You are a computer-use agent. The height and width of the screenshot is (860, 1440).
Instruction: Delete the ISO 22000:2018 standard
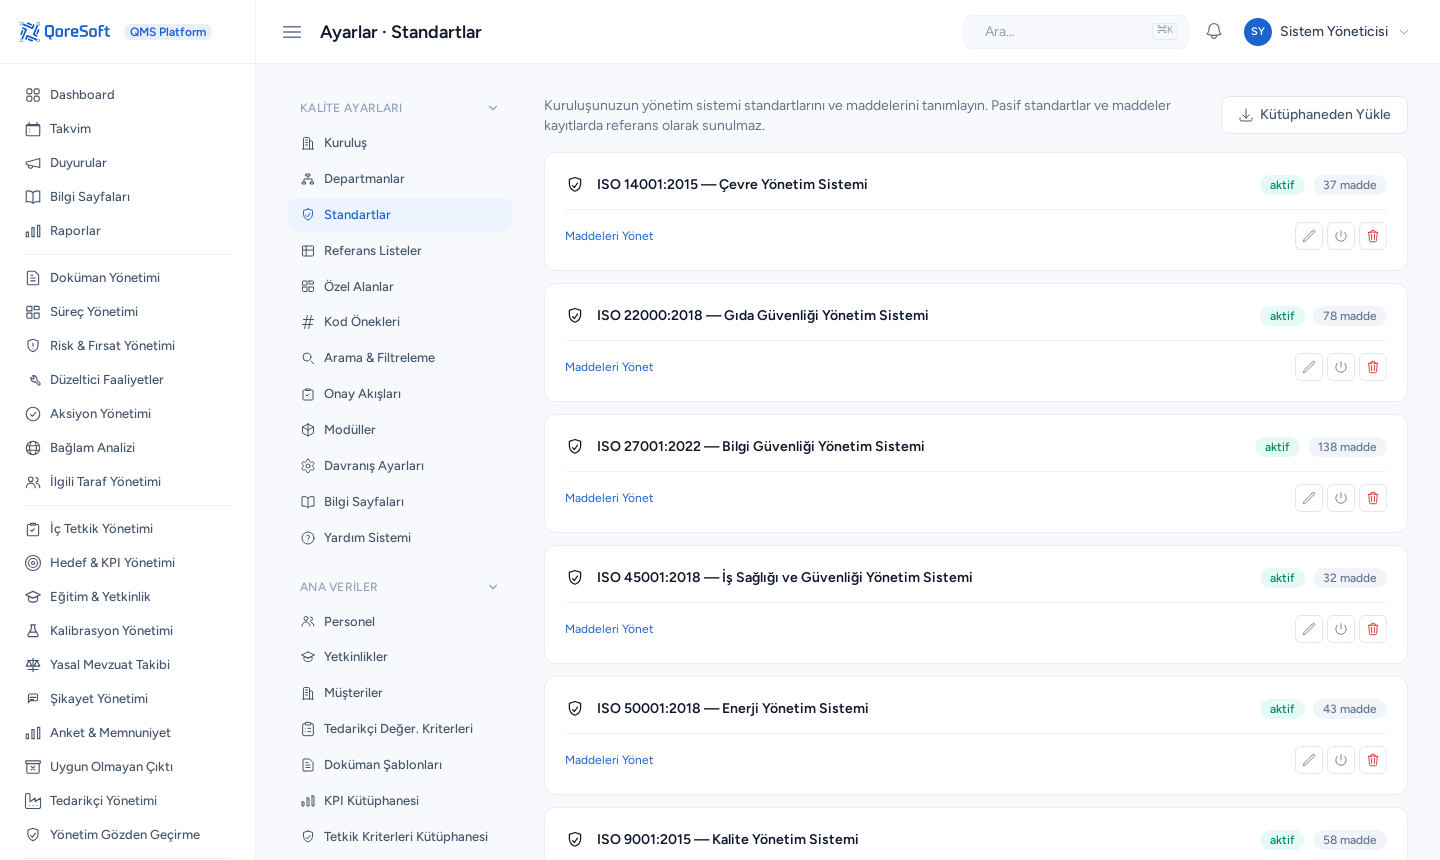pos(1373,367)
